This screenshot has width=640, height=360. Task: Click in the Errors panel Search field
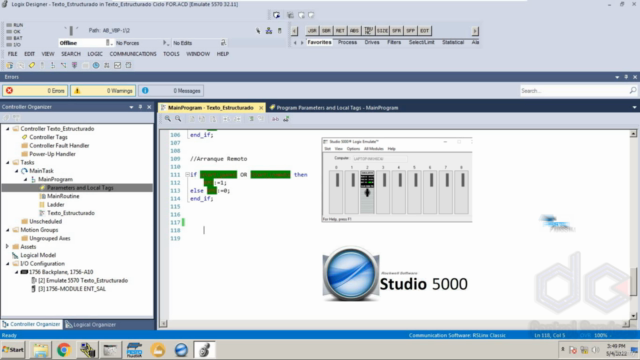coord(574,91)
